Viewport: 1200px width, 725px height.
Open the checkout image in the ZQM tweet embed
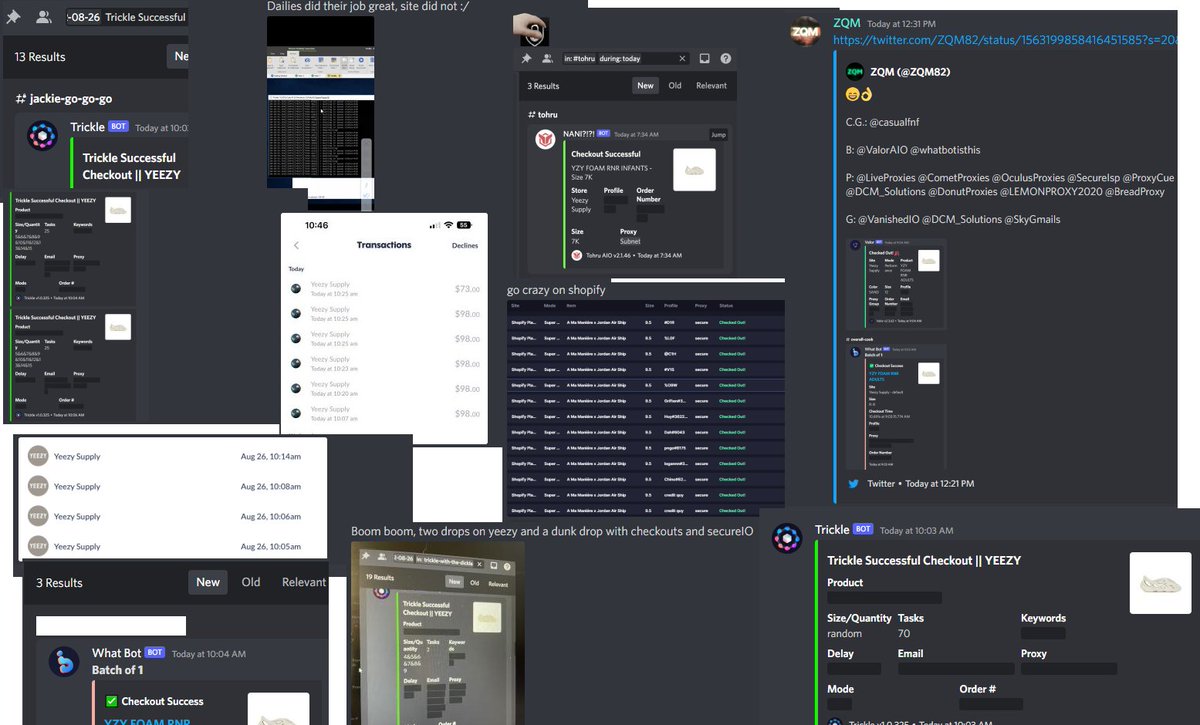click(896, 354)
